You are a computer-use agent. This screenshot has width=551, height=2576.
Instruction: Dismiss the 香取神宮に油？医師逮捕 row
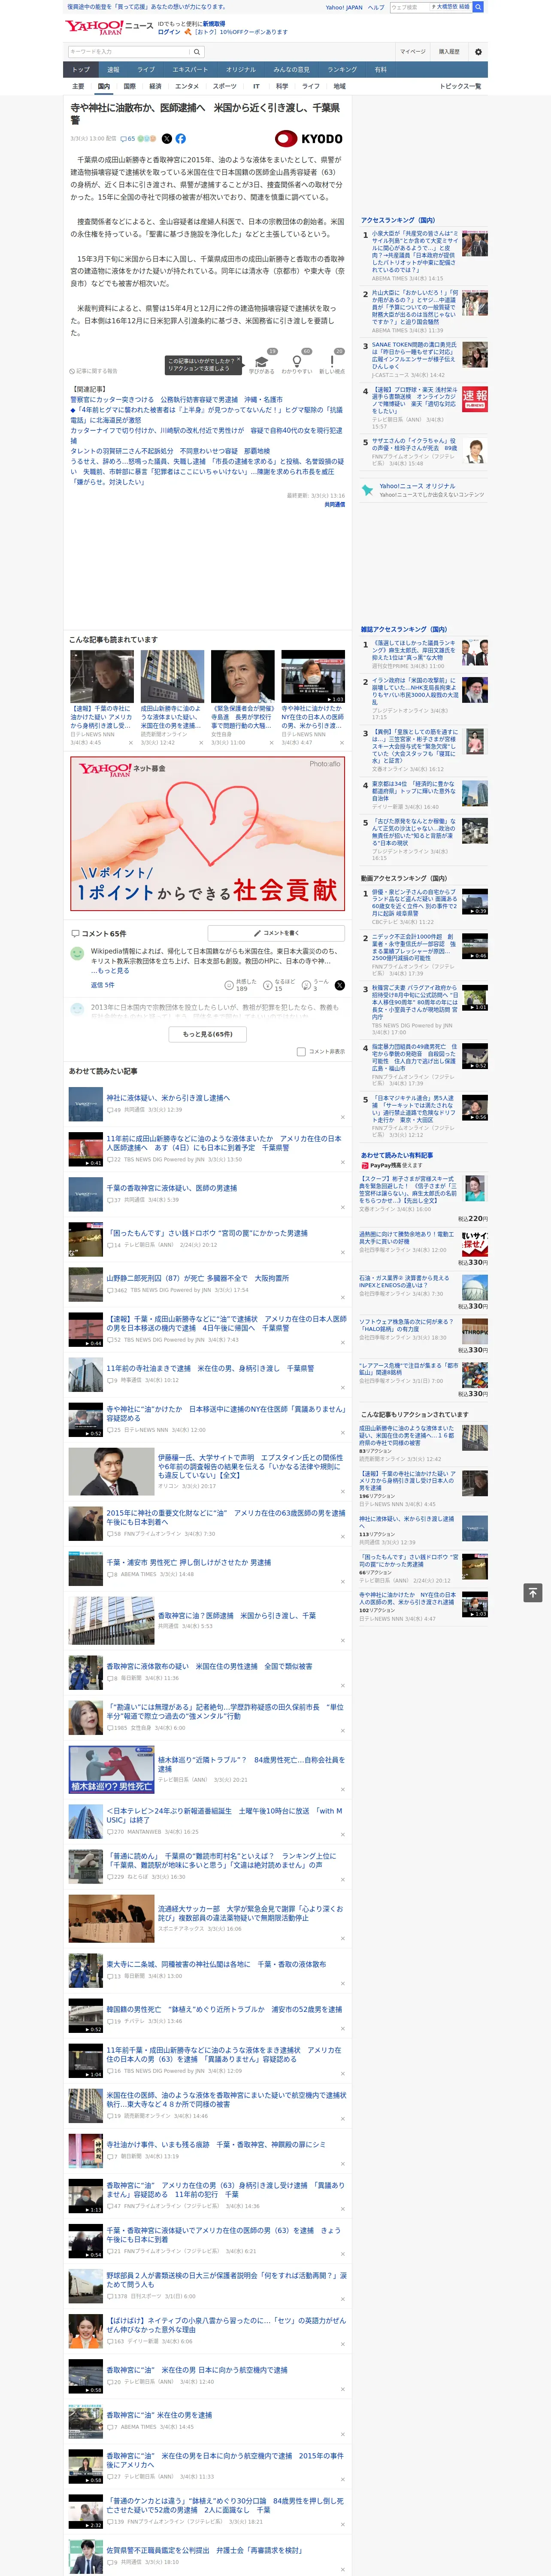click(343, 1641)
